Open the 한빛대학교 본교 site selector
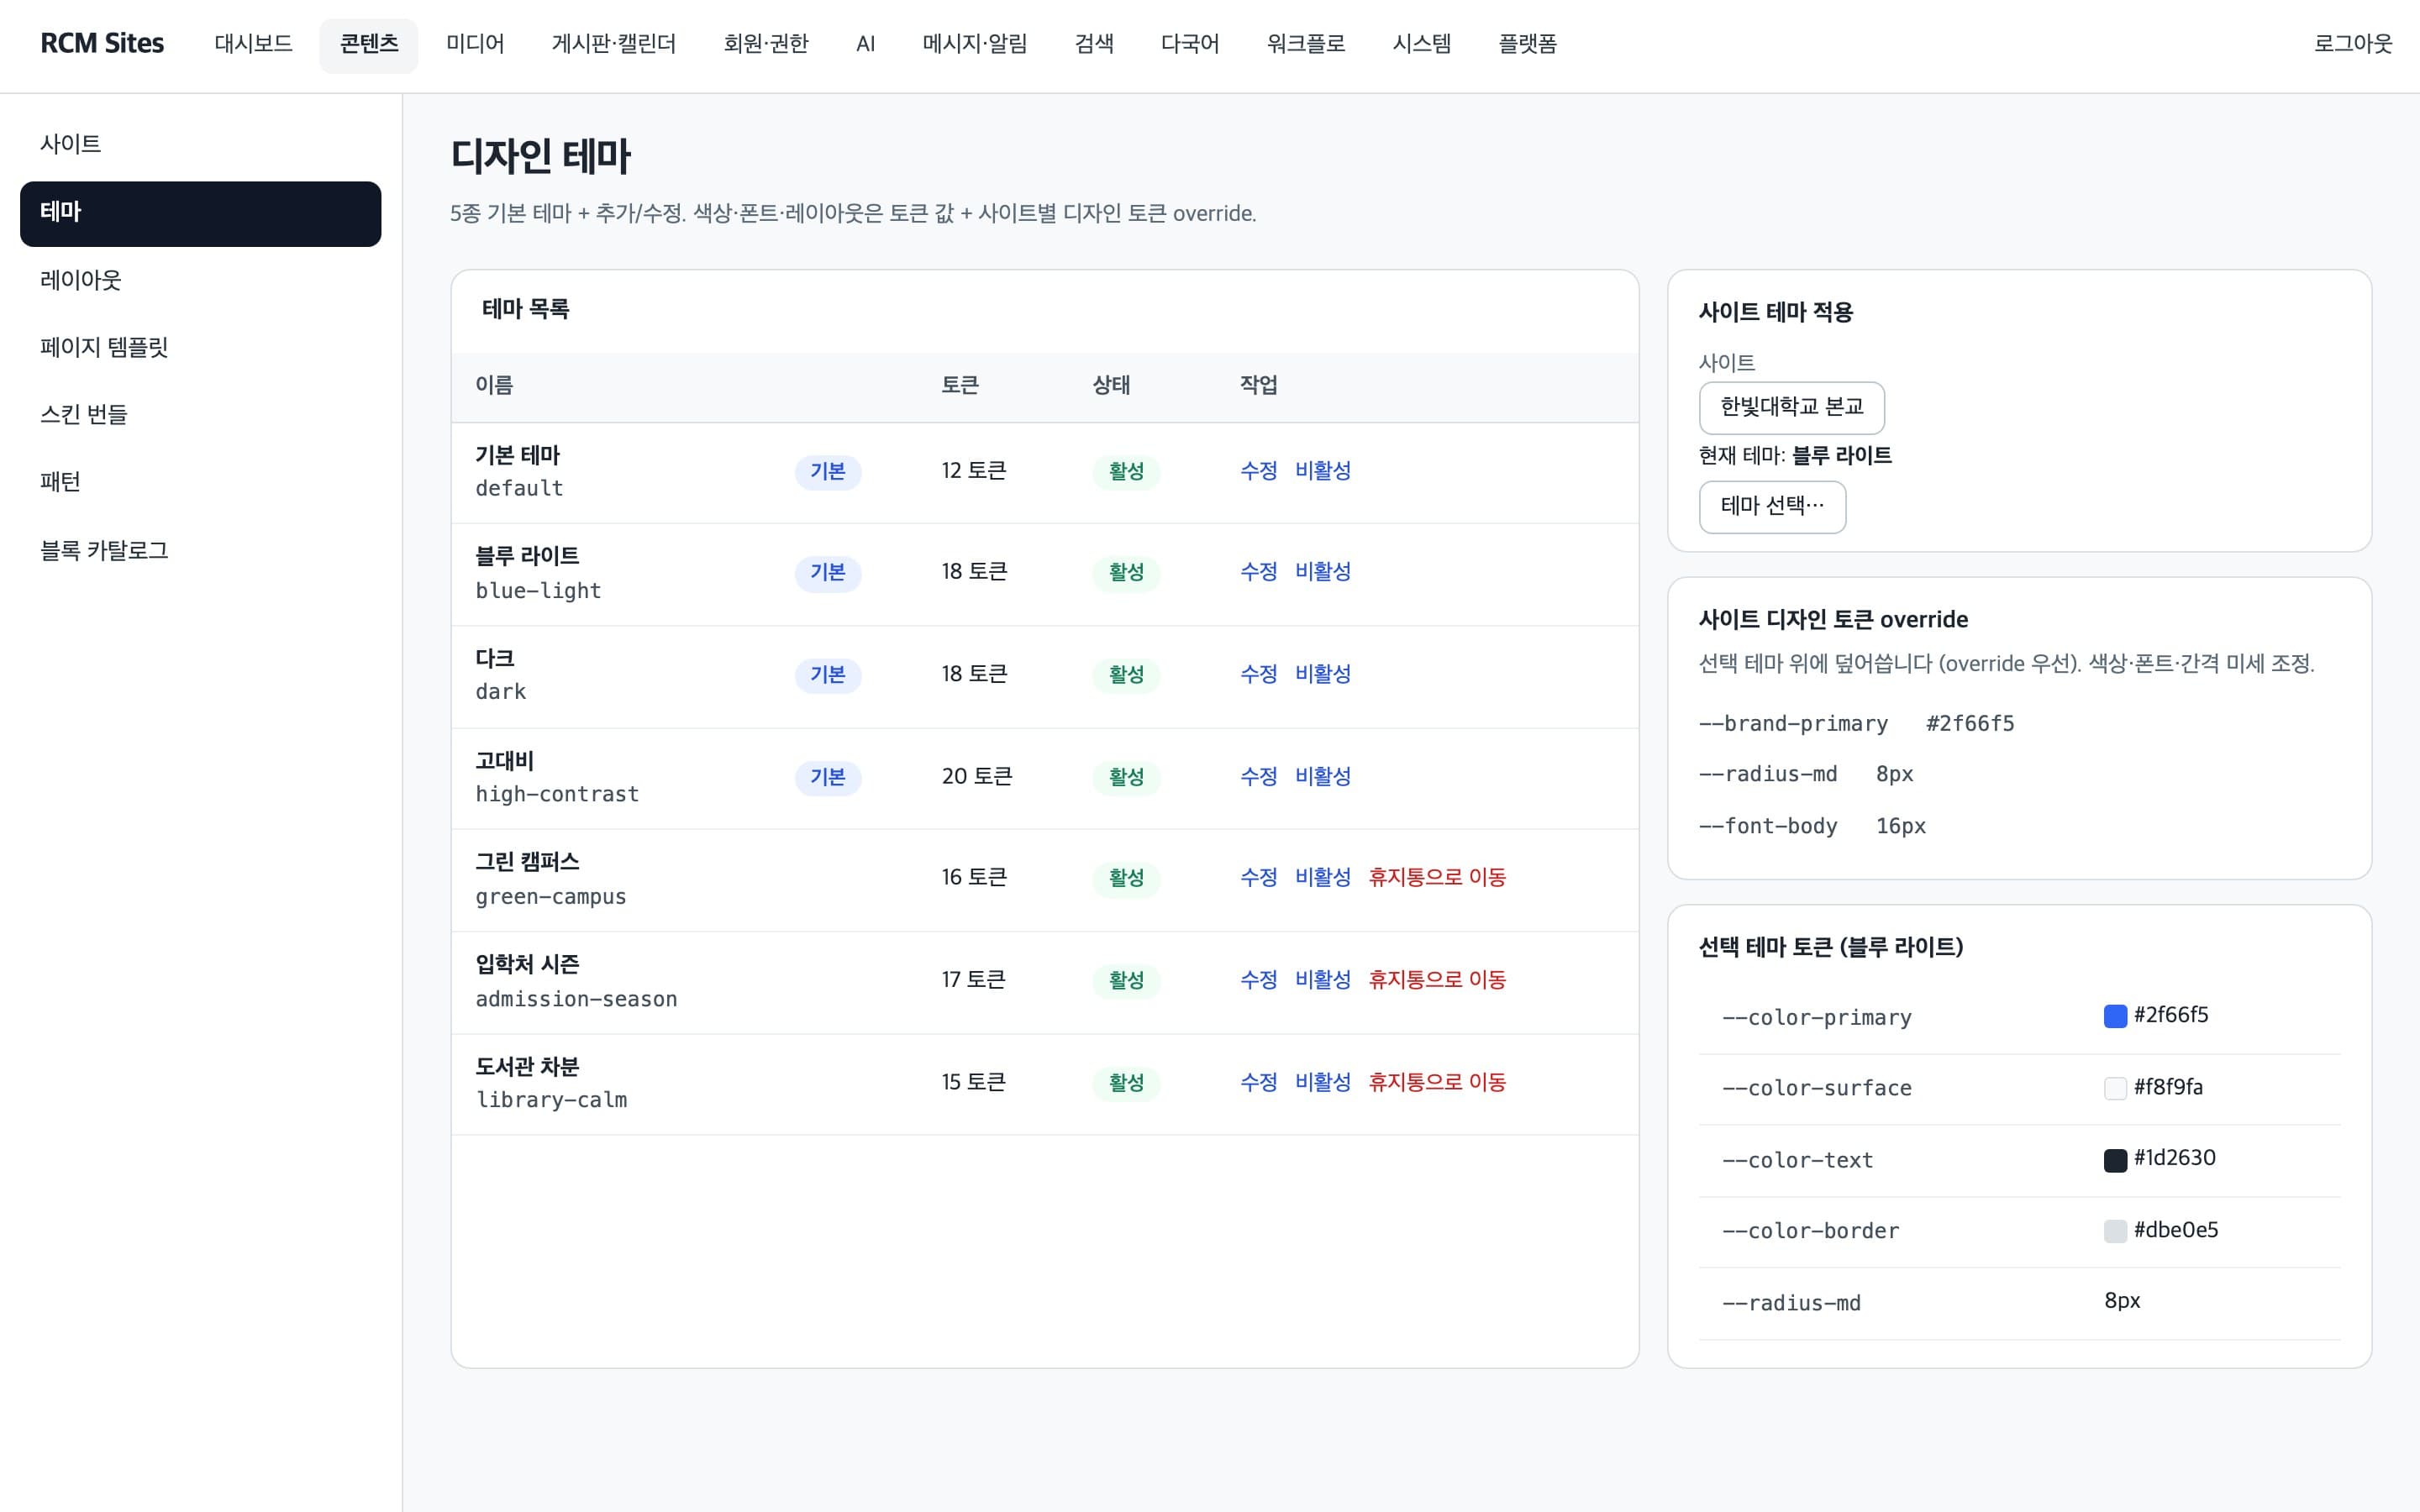The width and height of the screenshot is (2420, 1512). coord(1791,407)
